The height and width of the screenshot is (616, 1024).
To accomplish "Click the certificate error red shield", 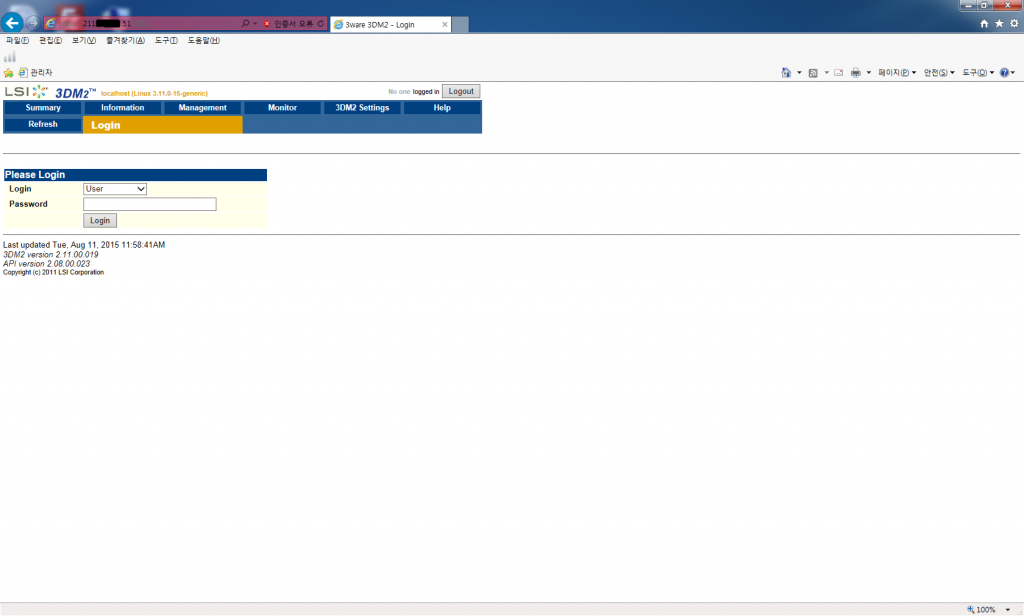I will click(x=266, y=23).
